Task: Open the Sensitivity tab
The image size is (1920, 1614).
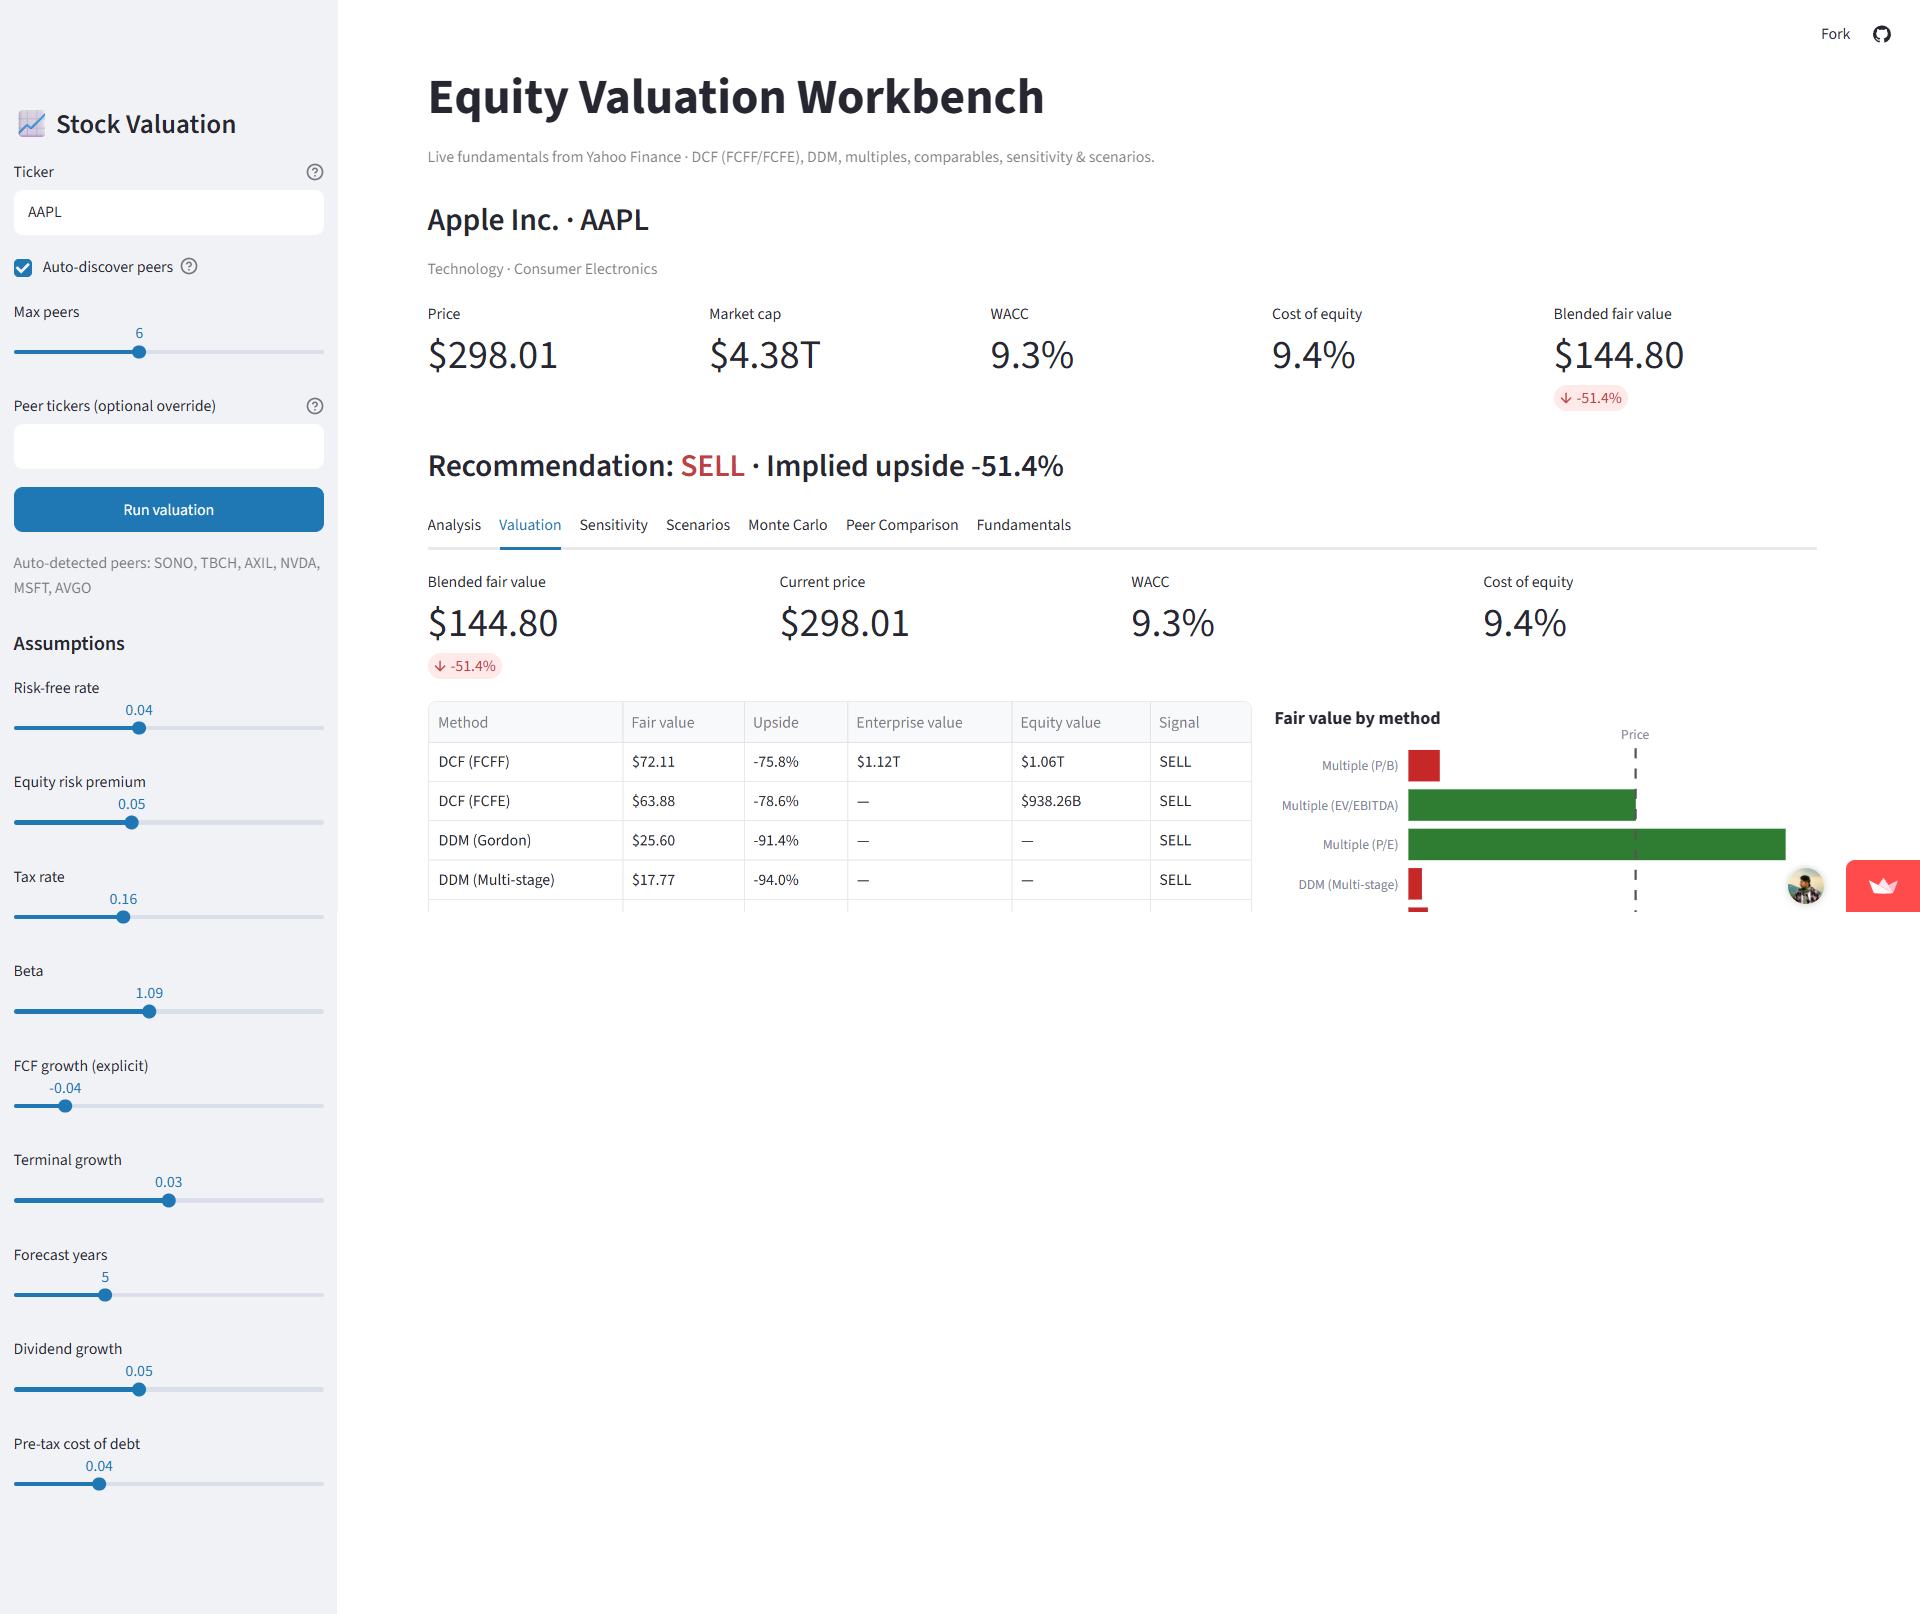Action: 613,525
